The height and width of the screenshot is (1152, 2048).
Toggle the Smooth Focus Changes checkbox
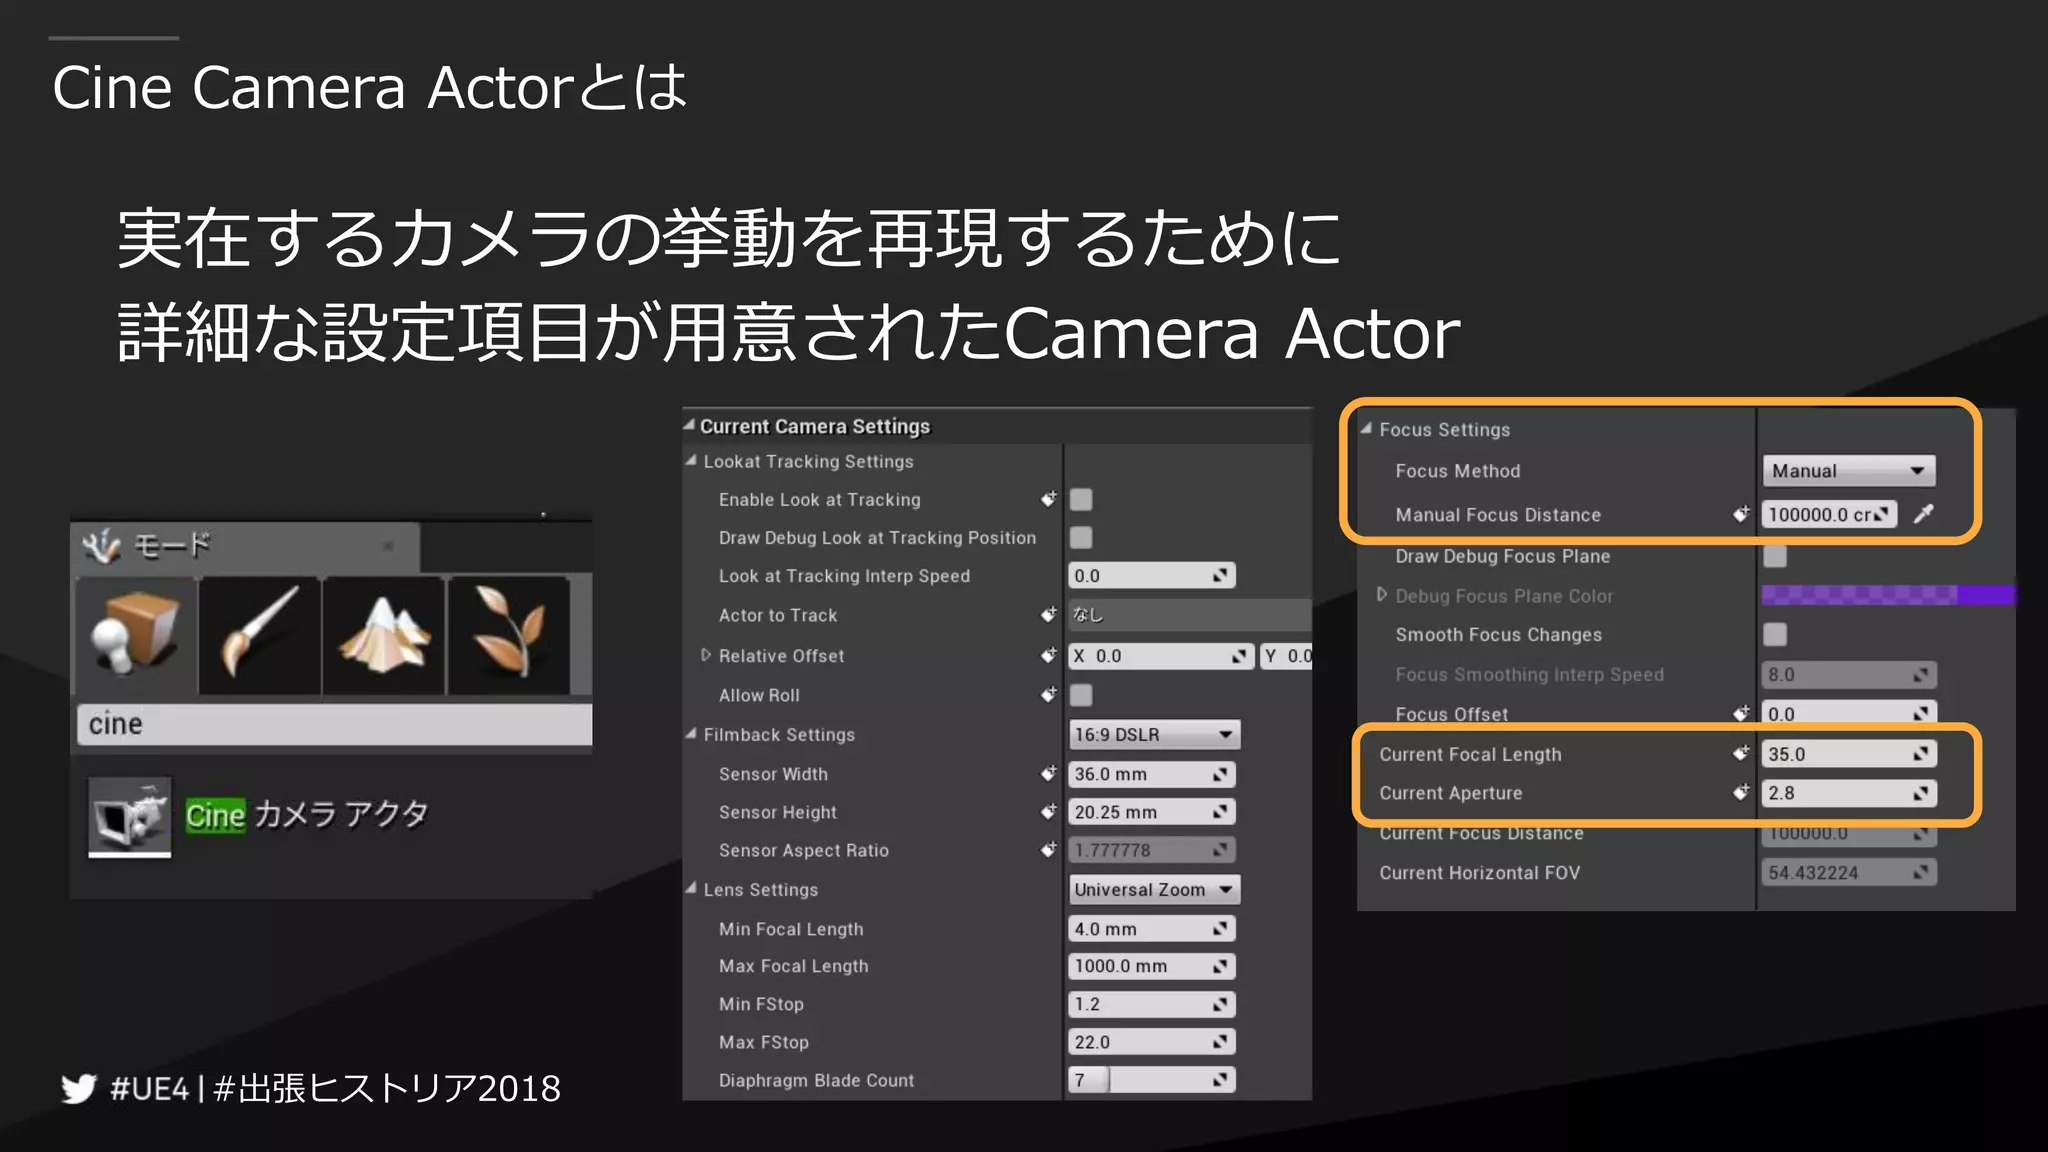click(1775, 634)
